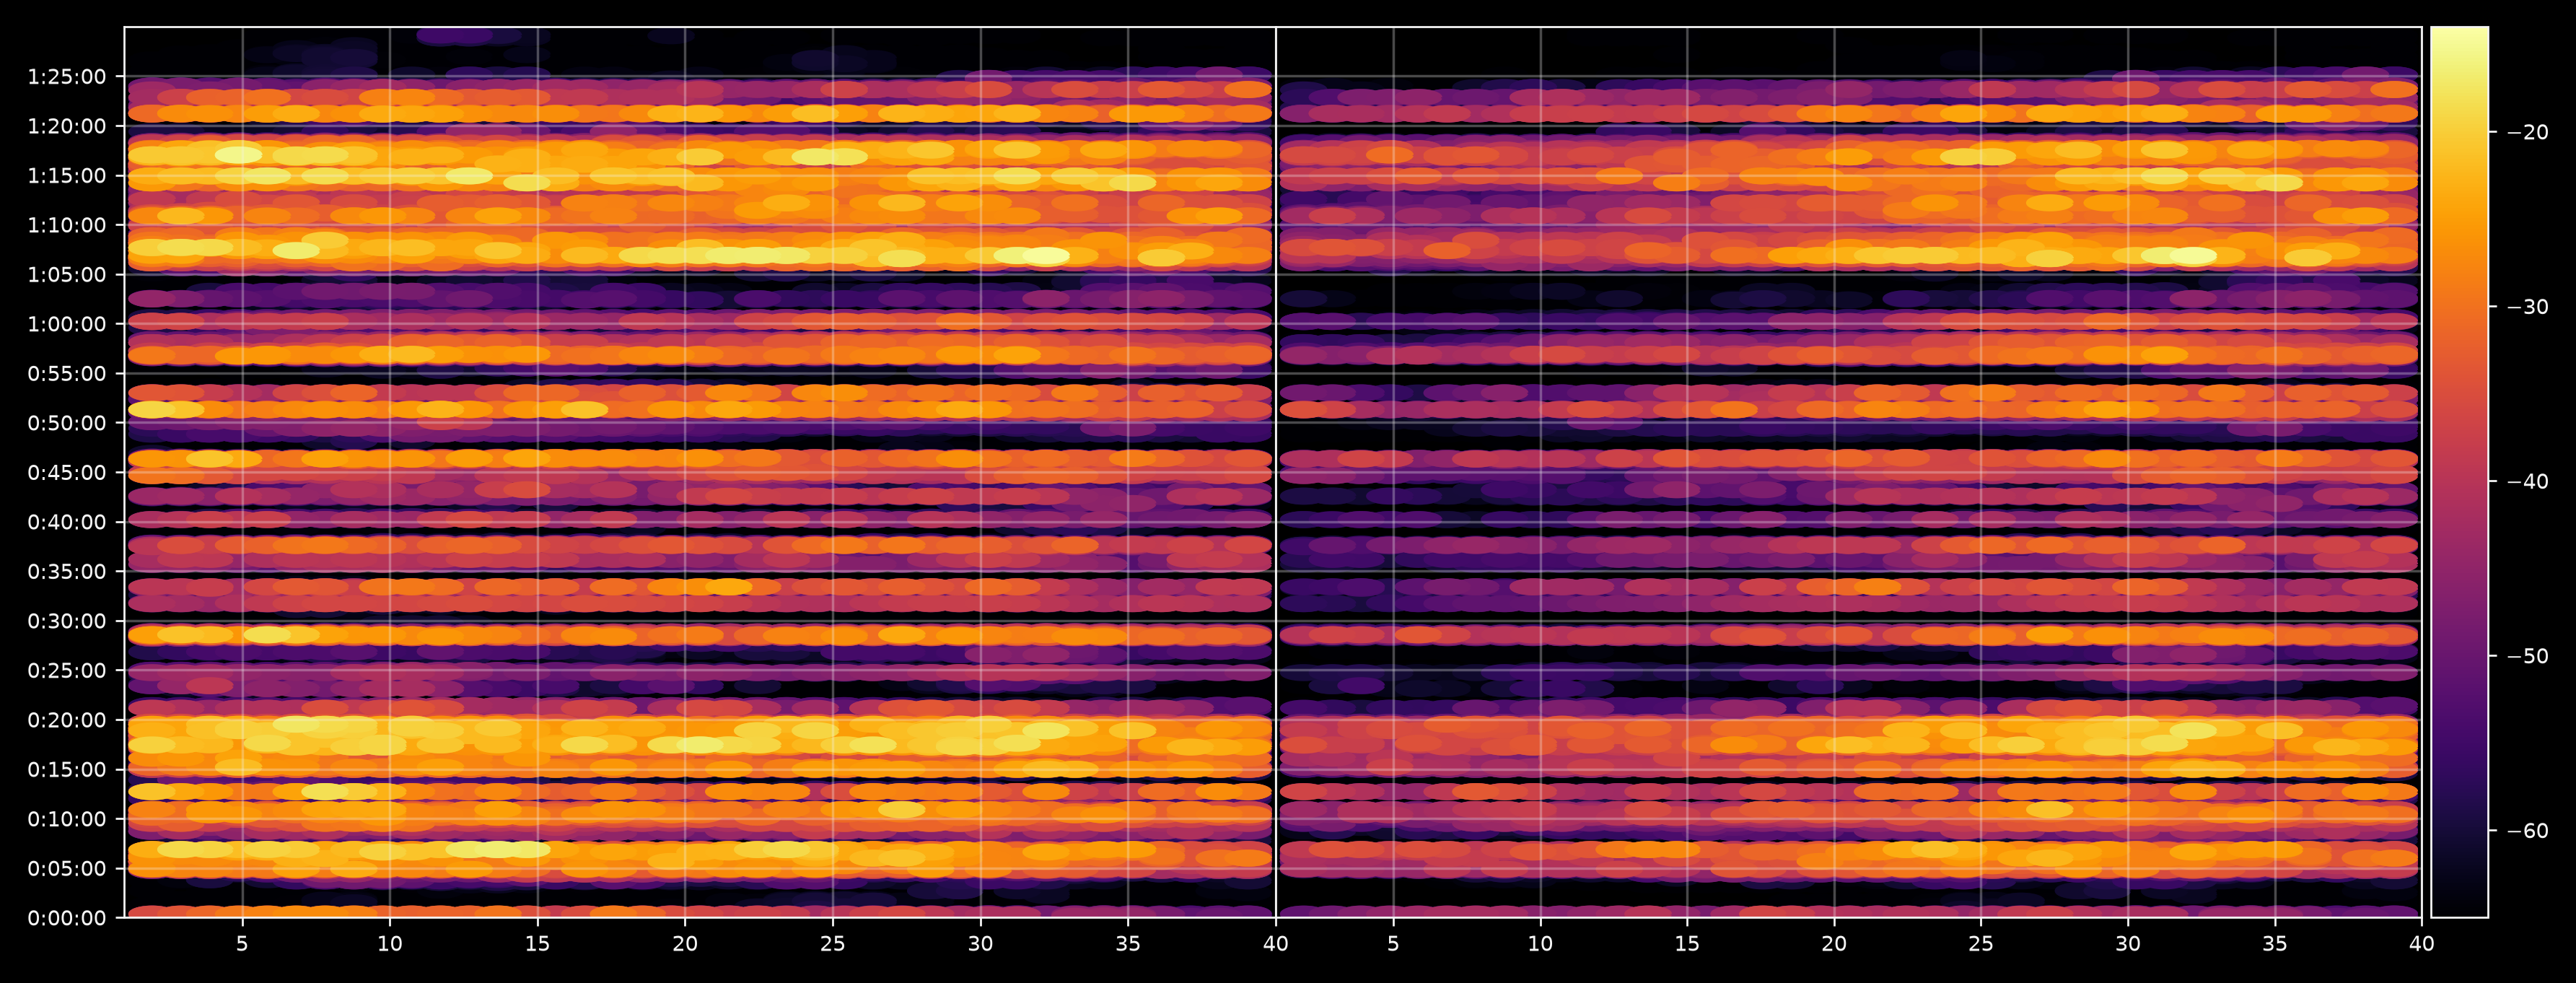
Task: Click the 0:05:00 y-axis time label
Action: [66, 869]
